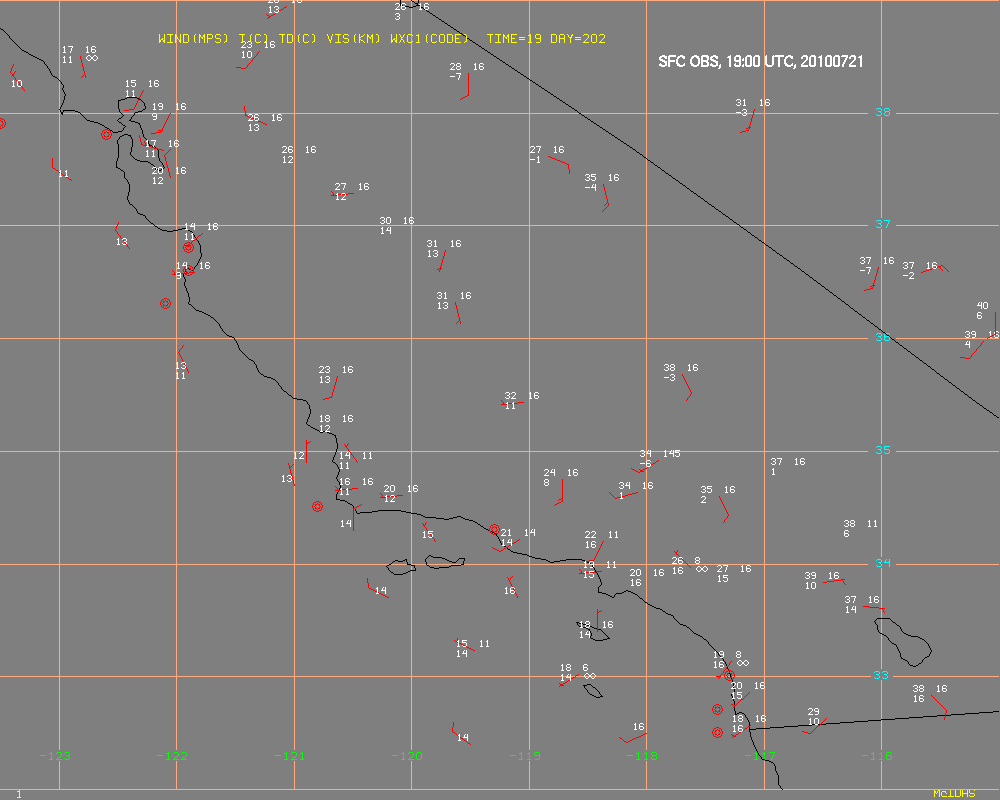Select the green longitude label -118
The width and height of the screenshot is (1000, 800).
642,756
